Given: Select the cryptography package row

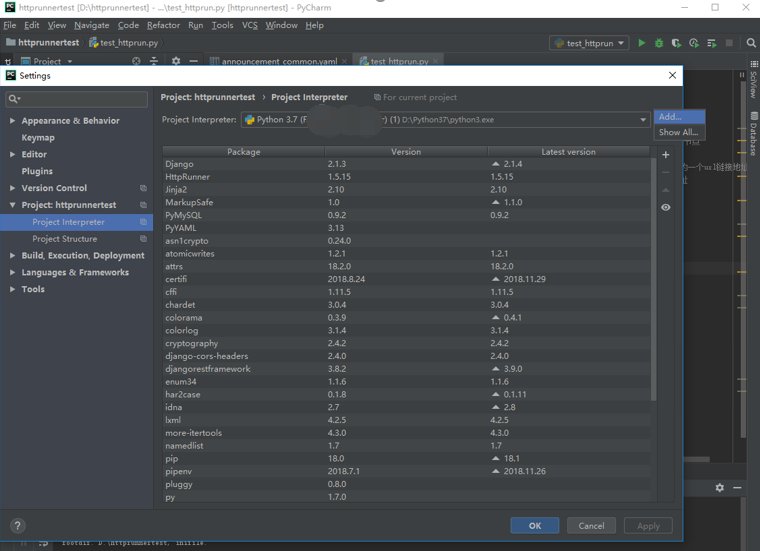Looking at the screenshot, I should (x=406, y=343).
